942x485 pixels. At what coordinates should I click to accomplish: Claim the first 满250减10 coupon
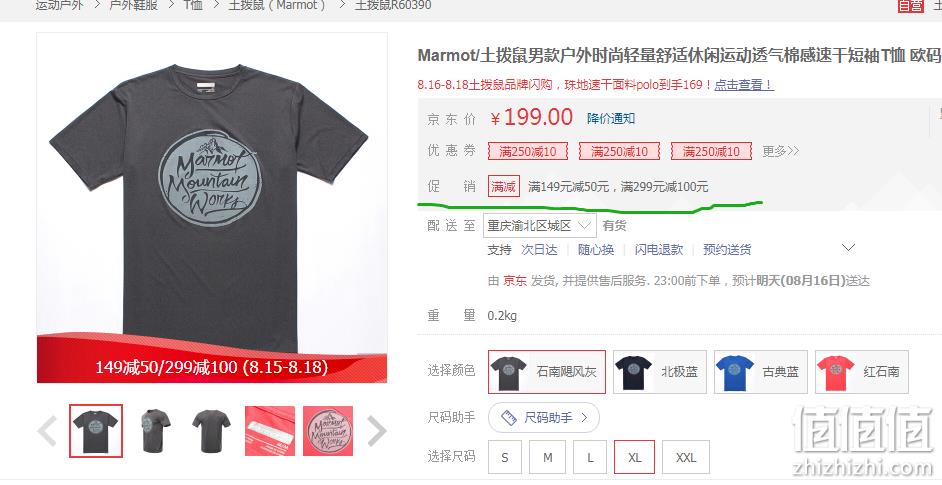[528, 151]
